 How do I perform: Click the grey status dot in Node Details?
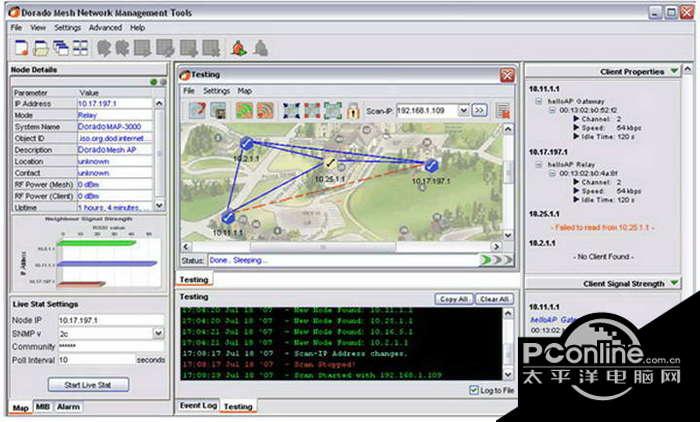(163, 82)
